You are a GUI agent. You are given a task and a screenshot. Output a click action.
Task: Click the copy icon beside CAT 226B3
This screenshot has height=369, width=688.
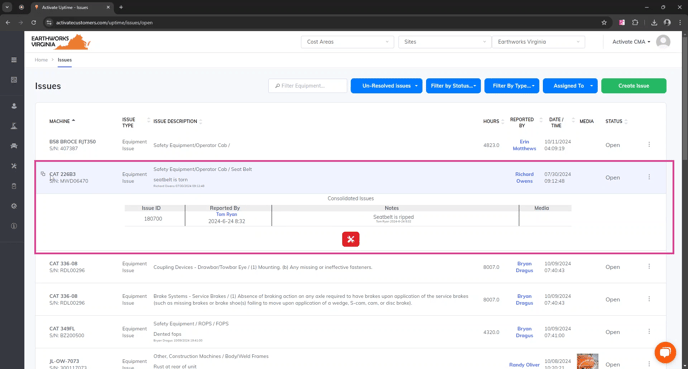[43, 174]
